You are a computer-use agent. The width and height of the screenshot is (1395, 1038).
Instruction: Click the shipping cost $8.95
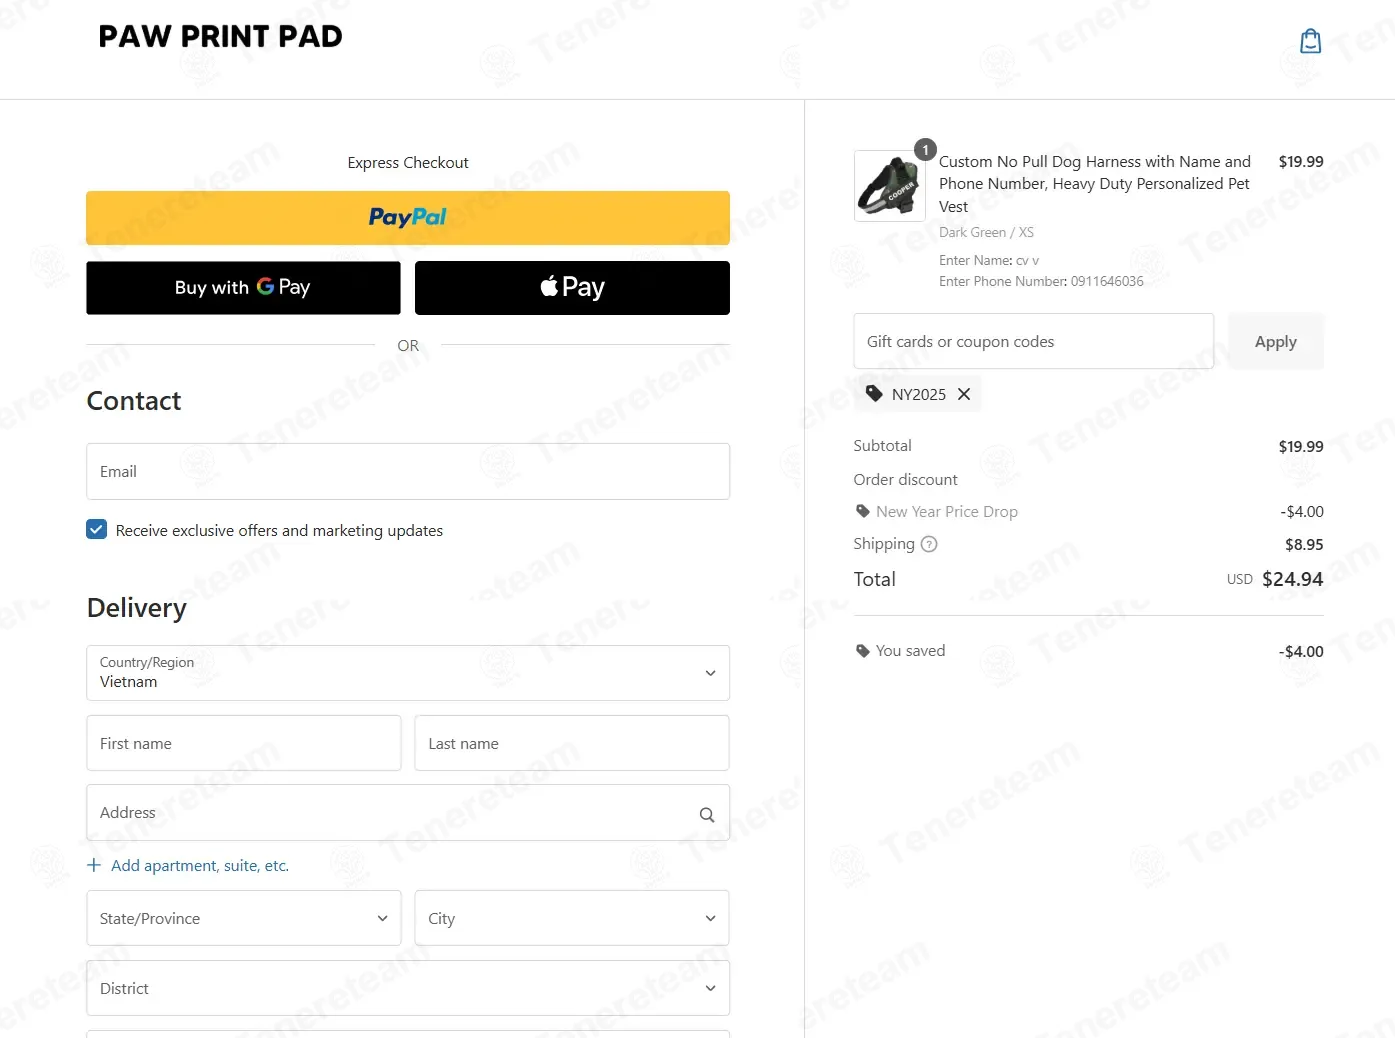[x=1304, y=545]
